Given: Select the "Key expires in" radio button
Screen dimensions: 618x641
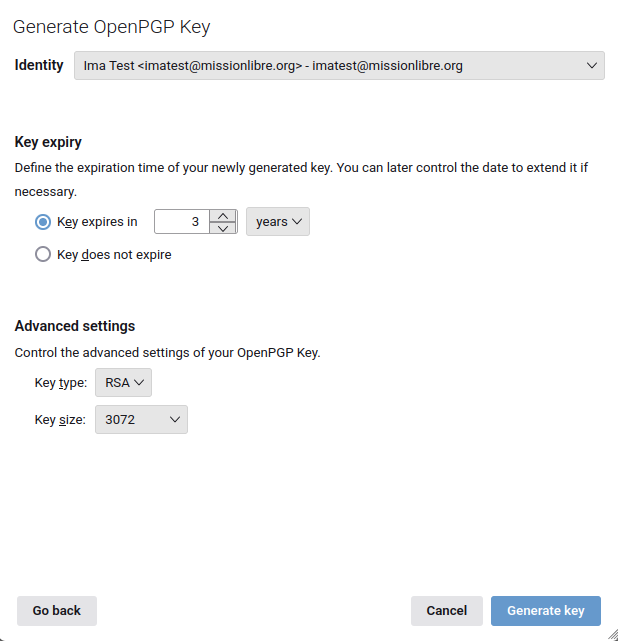Looking at the screenshot, I should click(43, 222).
